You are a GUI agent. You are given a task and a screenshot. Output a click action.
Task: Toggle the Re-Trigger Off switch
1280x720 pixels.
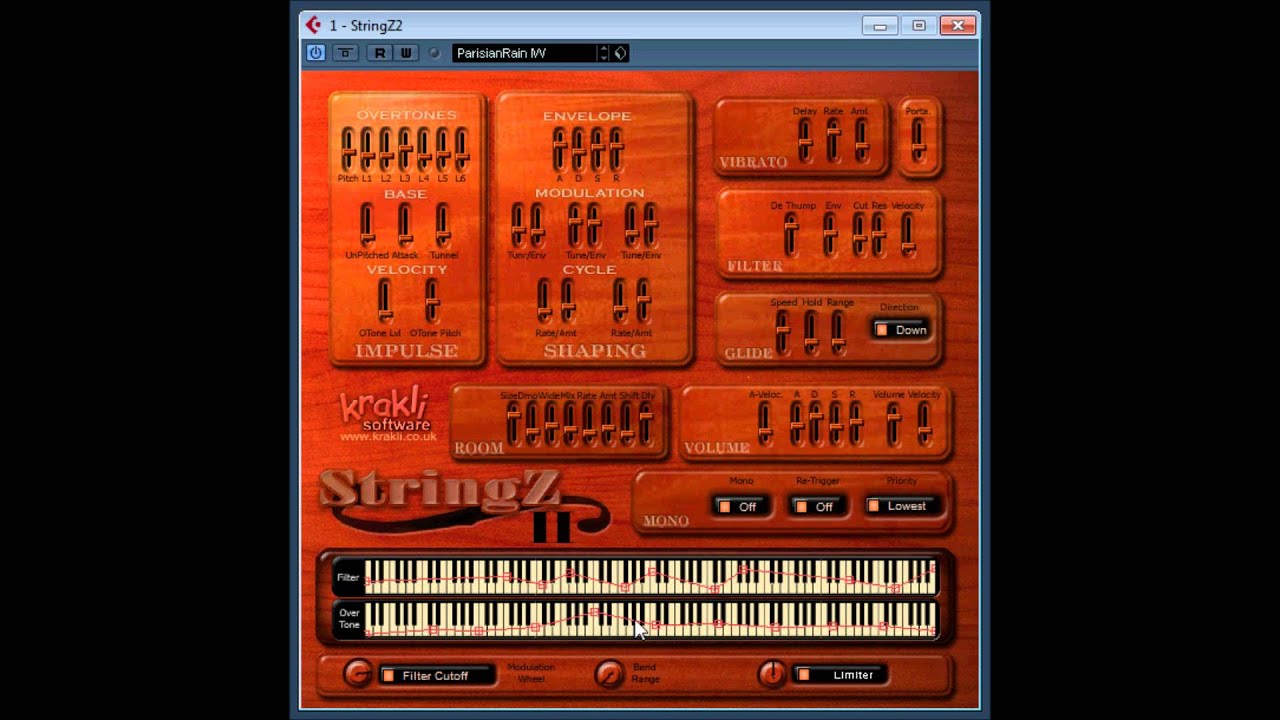pyautogui.click(x=816, y=507)
